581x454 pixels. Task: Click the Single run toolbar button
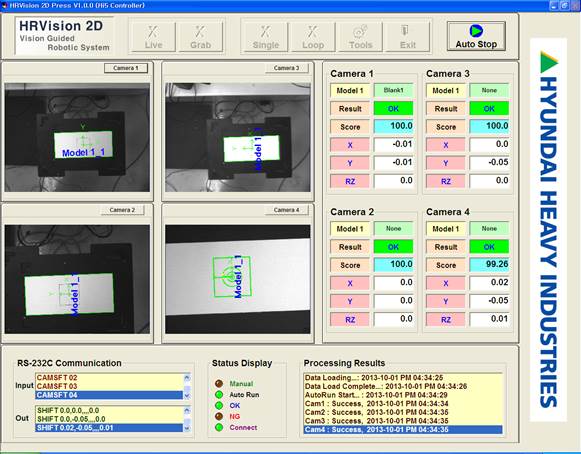(x=265, y=37)
